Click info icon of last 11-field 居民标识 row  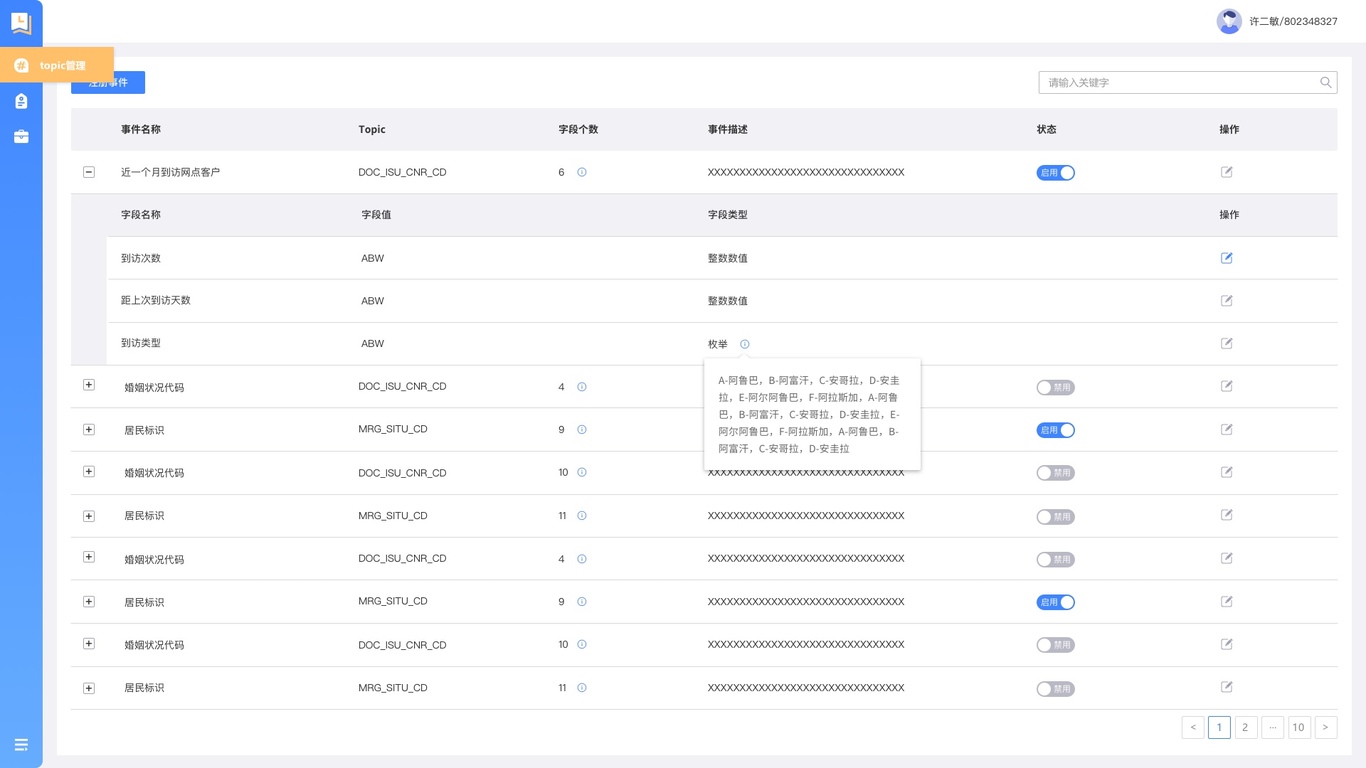tap(582, 688)
